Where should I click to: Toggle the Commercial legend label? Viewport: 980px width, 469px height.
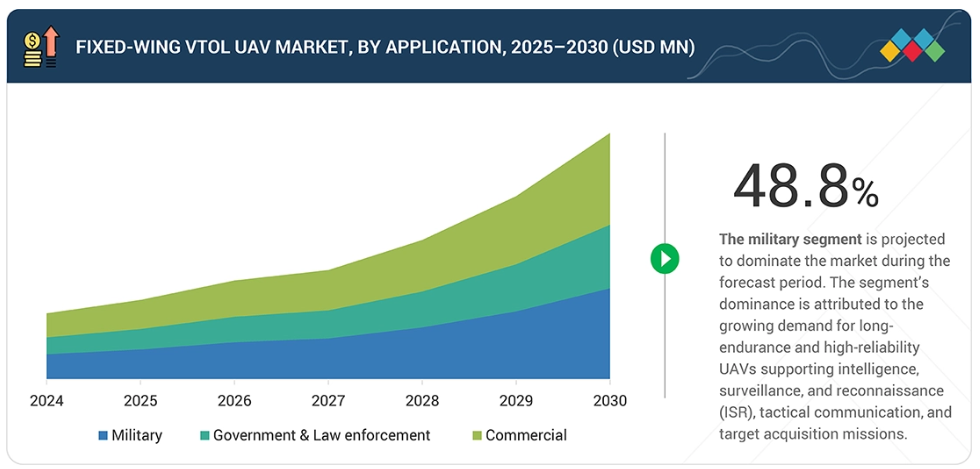point(526,436)
